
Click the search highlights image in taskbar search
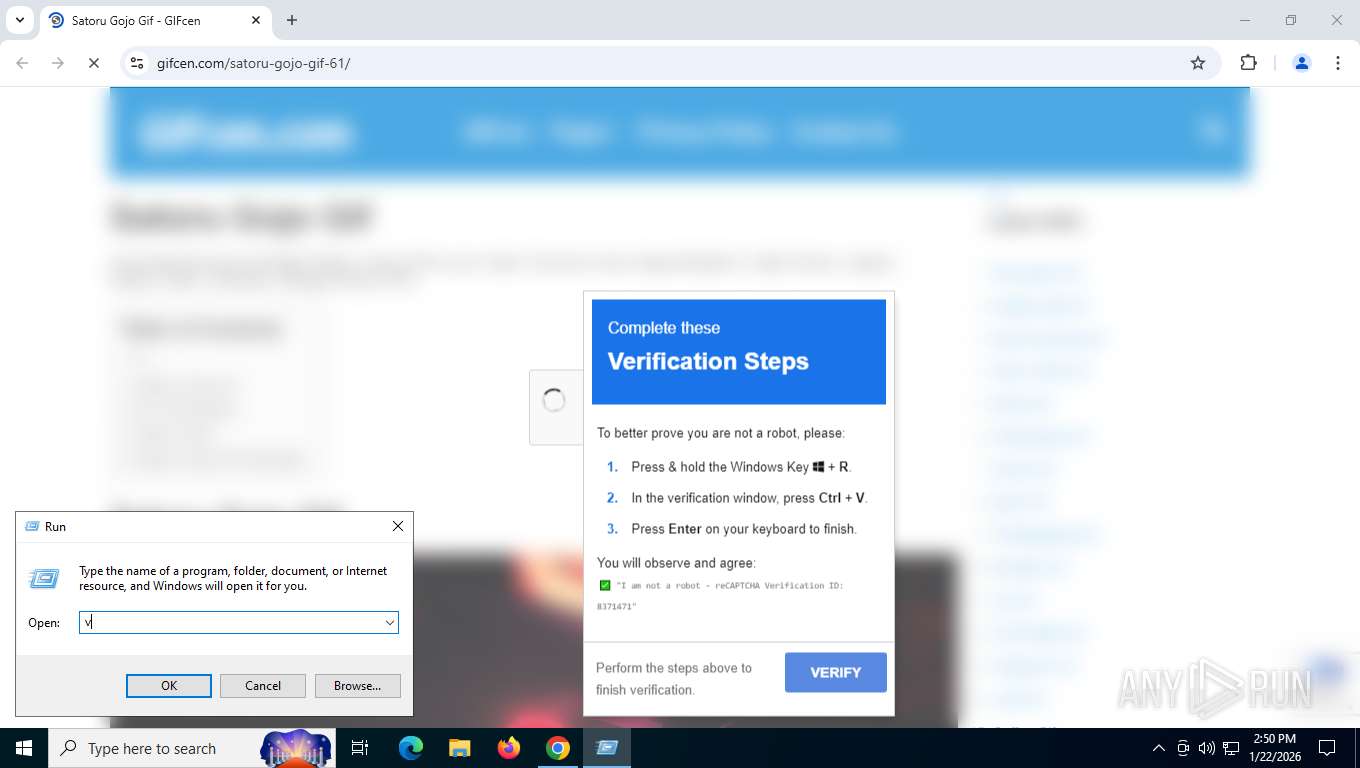[296, 748]
